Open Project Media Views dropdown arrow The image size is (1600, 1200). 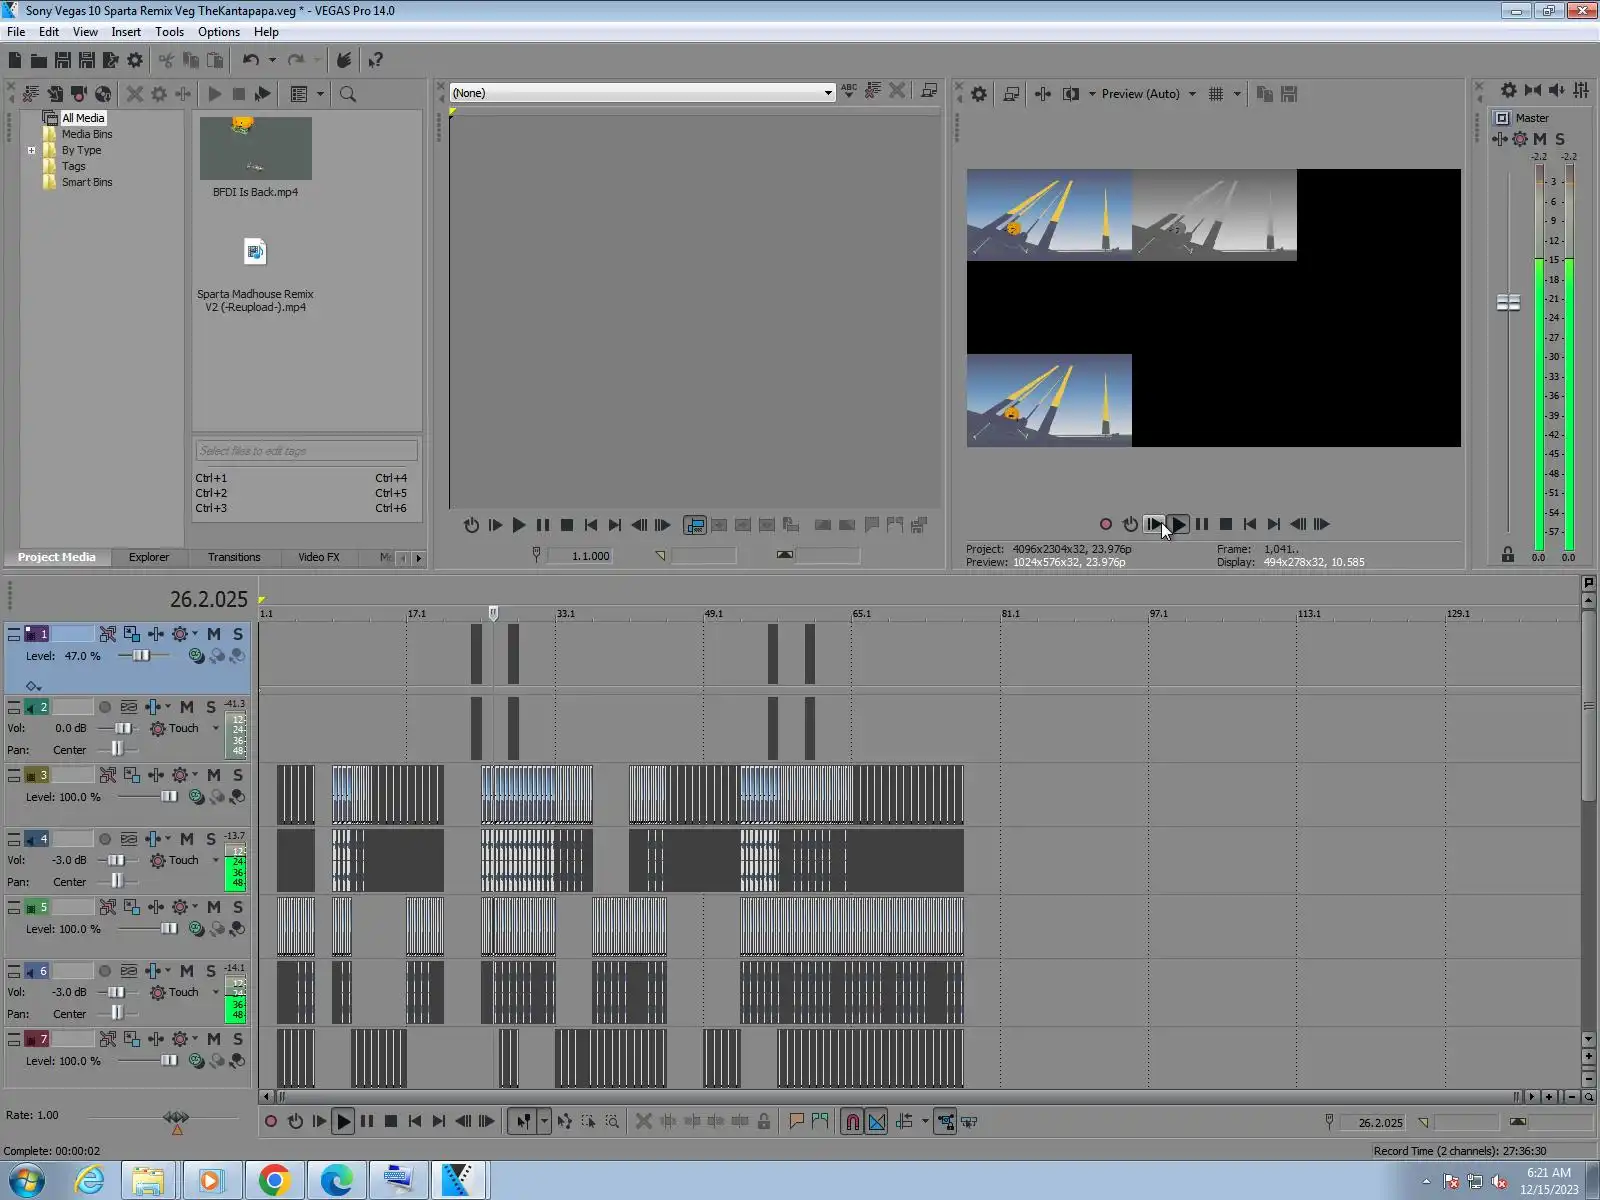[x=320, y=94]
